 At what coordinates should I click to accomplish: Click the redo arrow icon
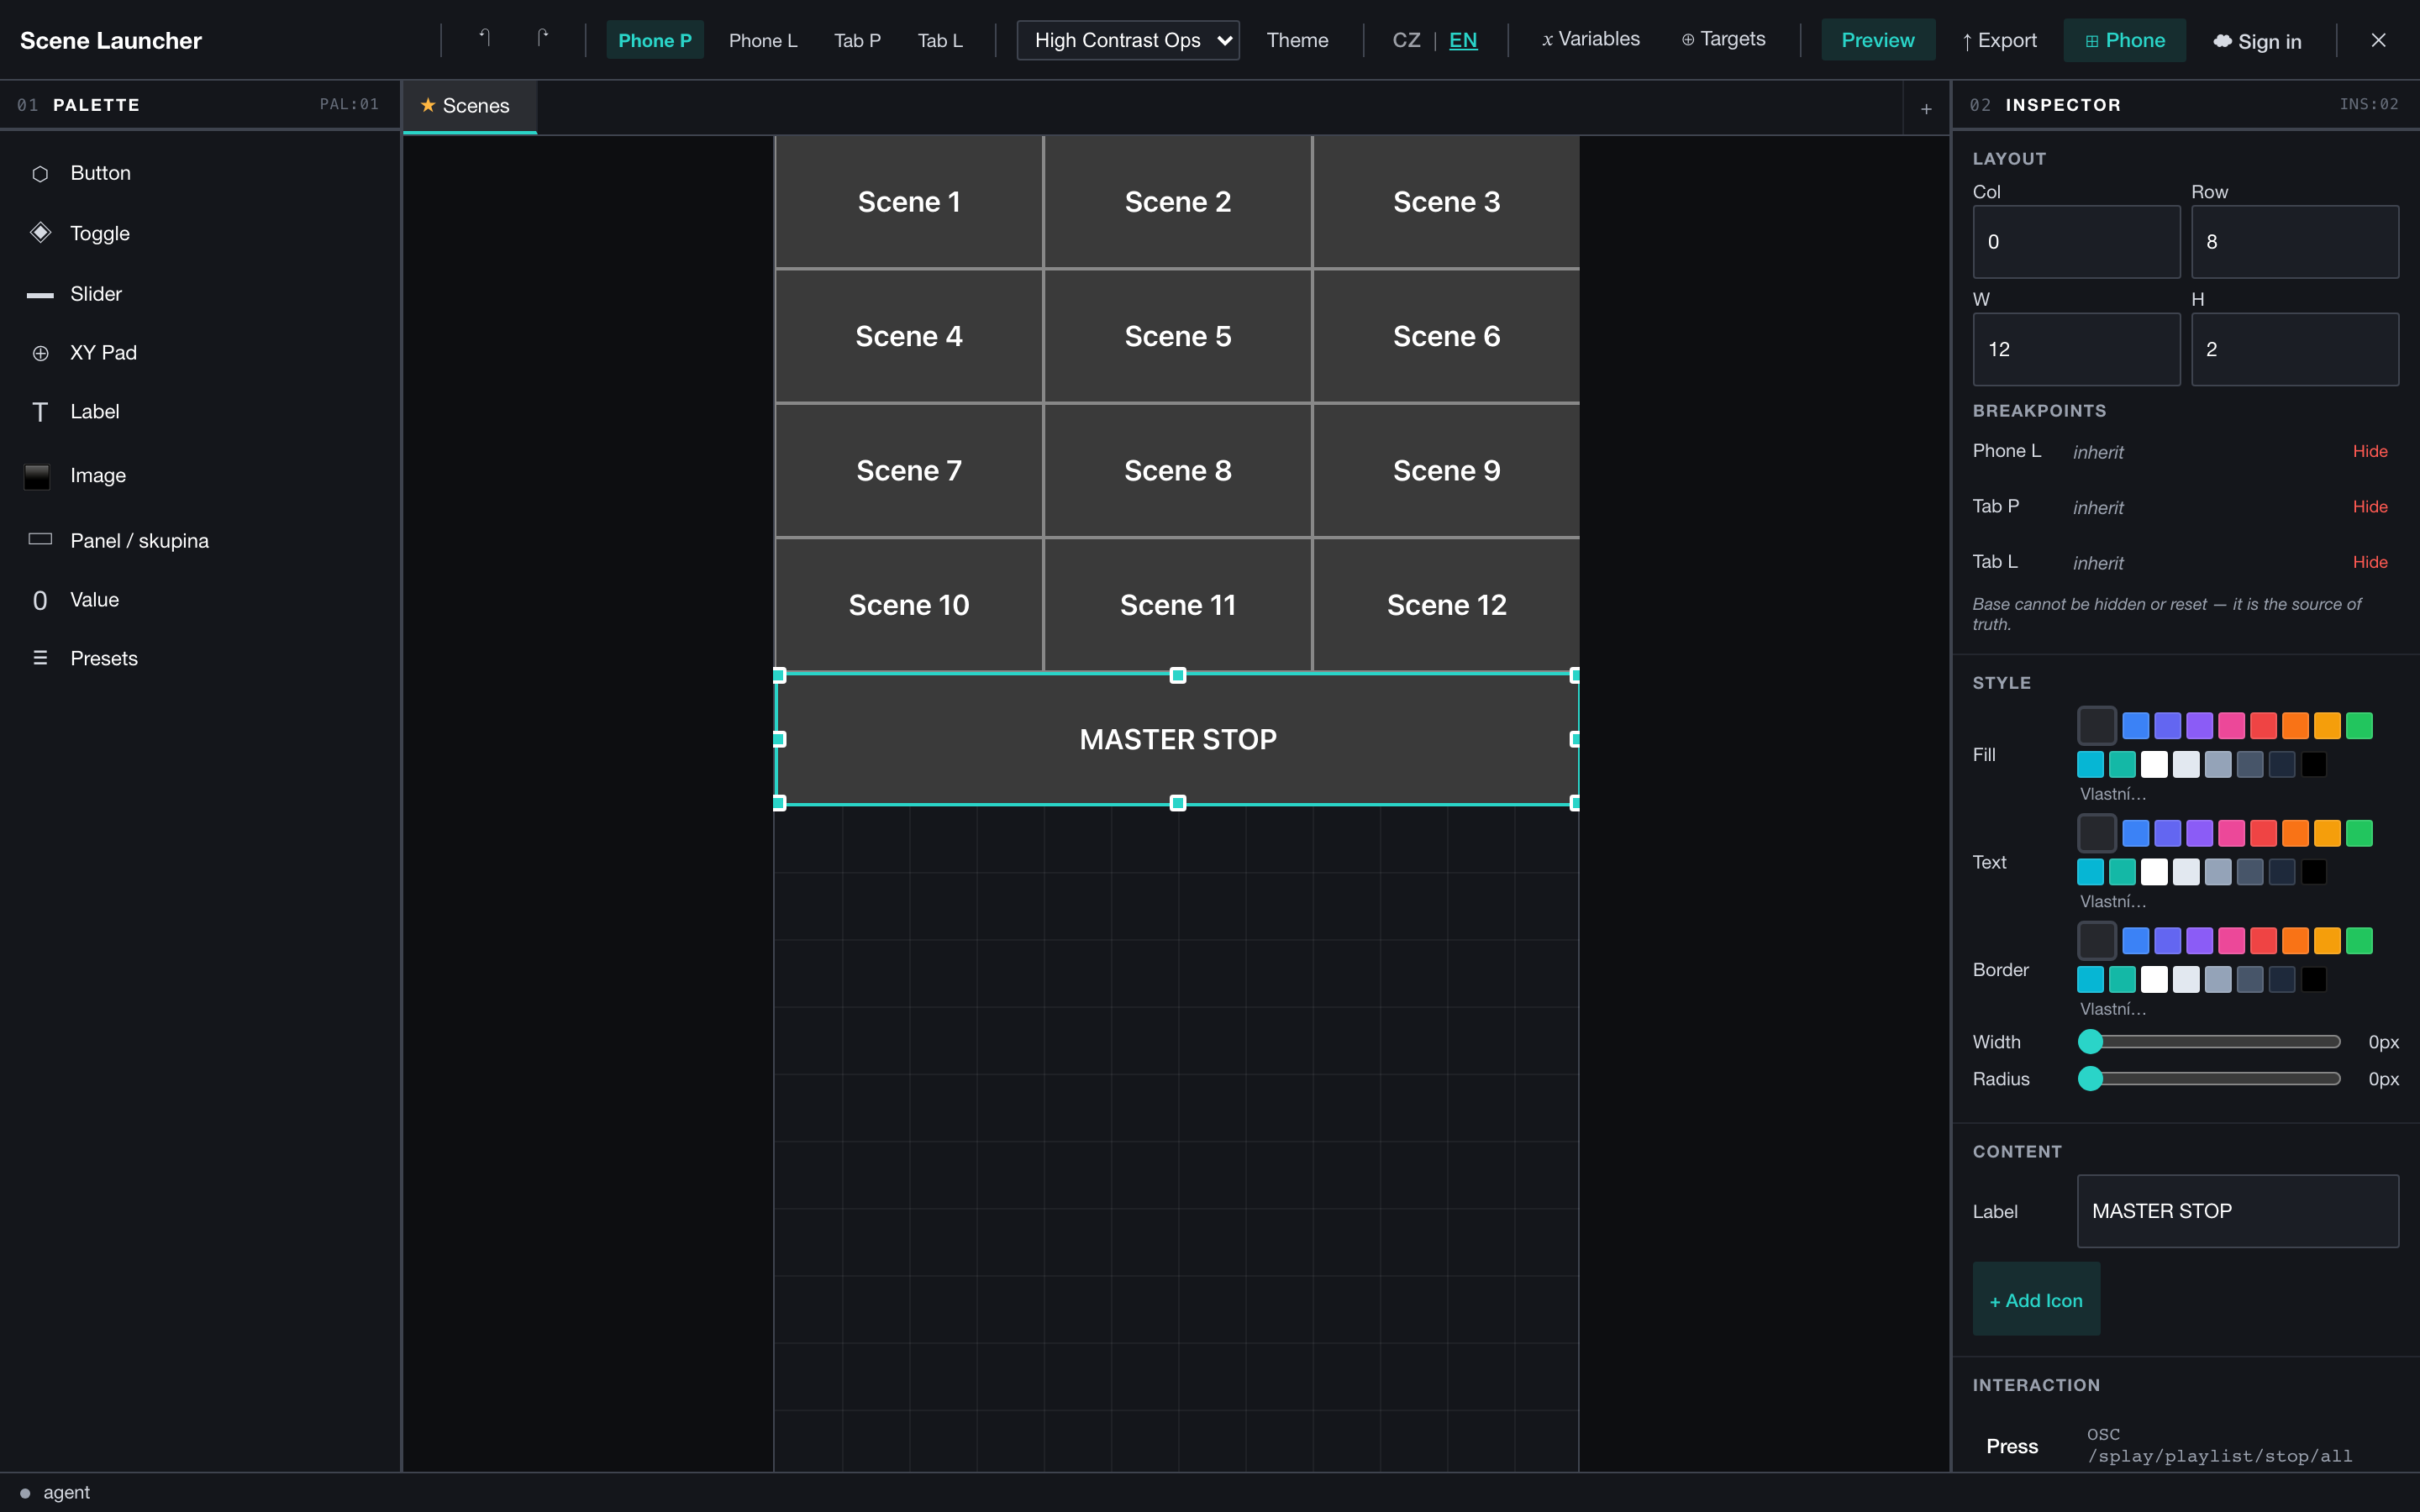542,39
